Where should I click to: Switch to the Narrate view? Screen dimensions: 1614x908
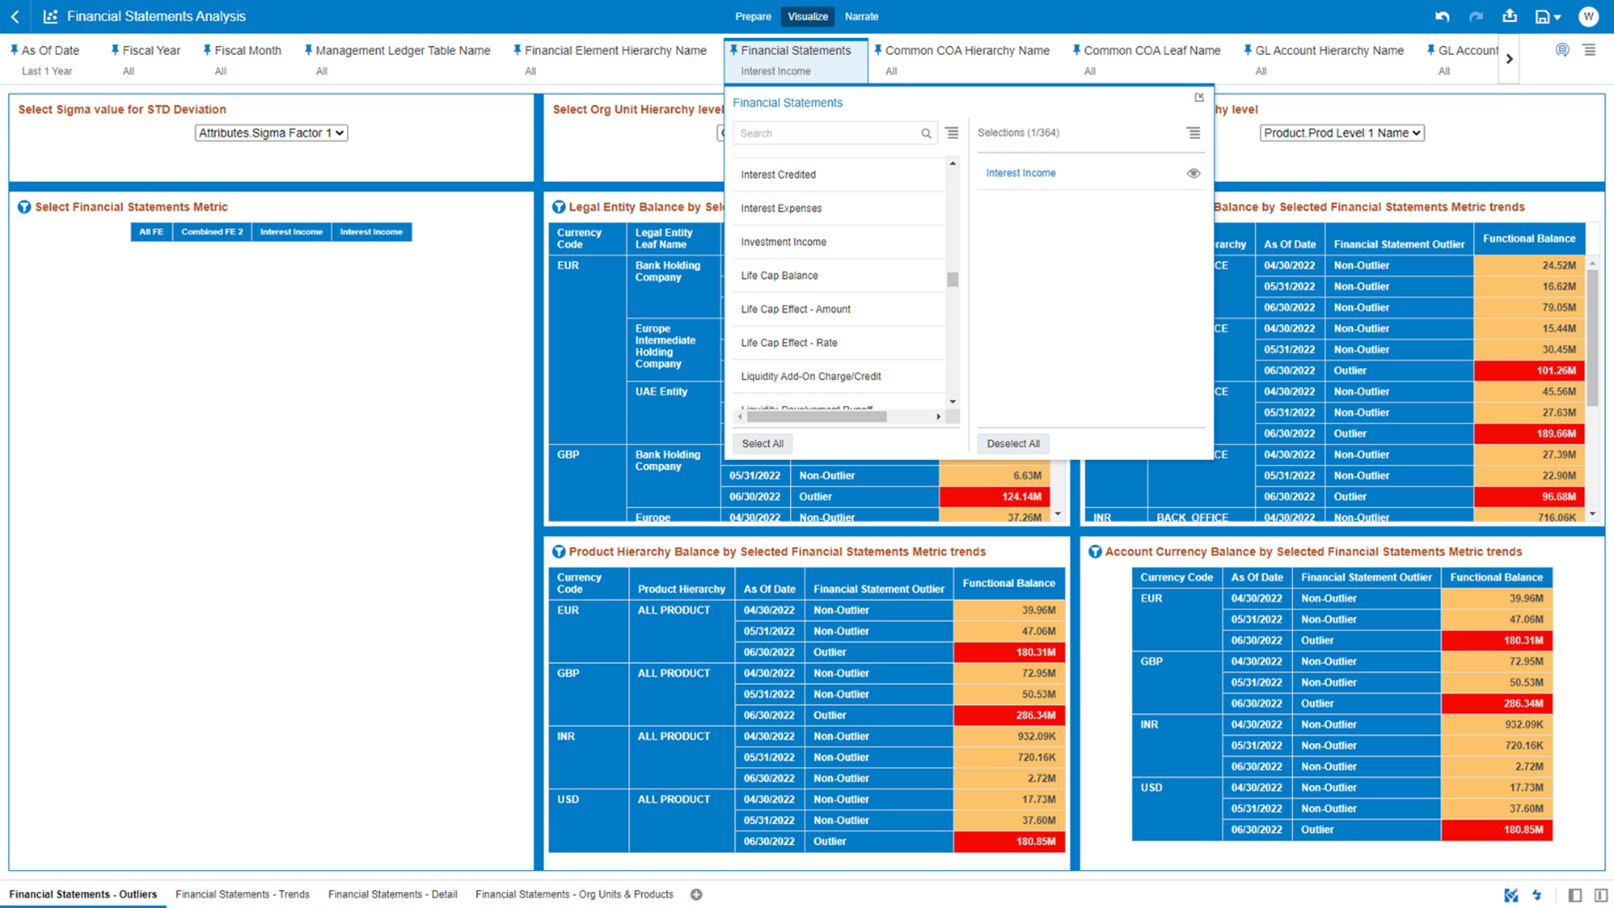(861, 16)
